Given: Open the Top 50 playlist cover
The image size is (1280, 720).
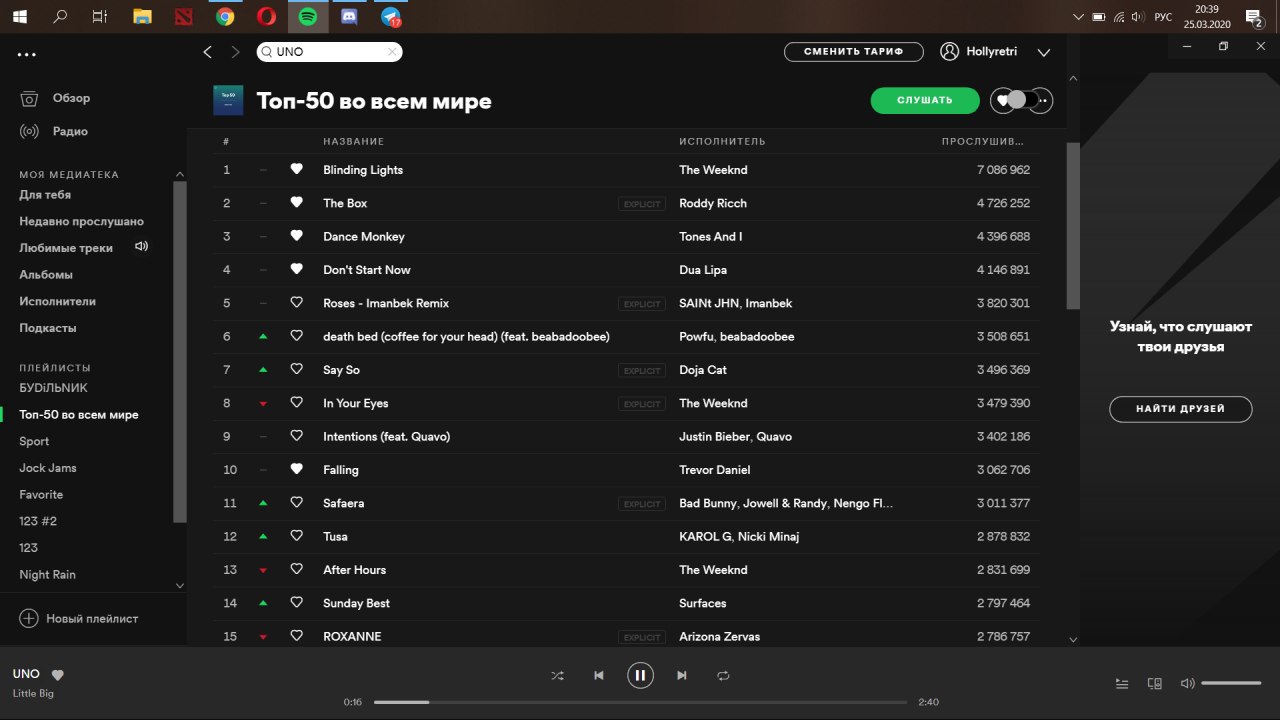Looking at the screenshot, I should click(228, 100).
